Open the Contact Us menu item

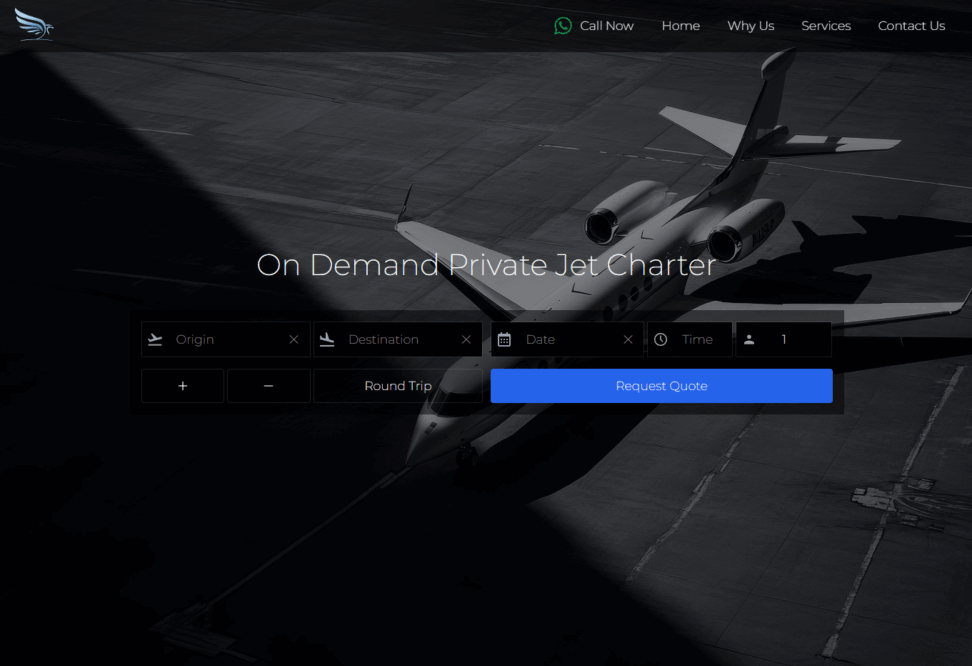(911, 25)
